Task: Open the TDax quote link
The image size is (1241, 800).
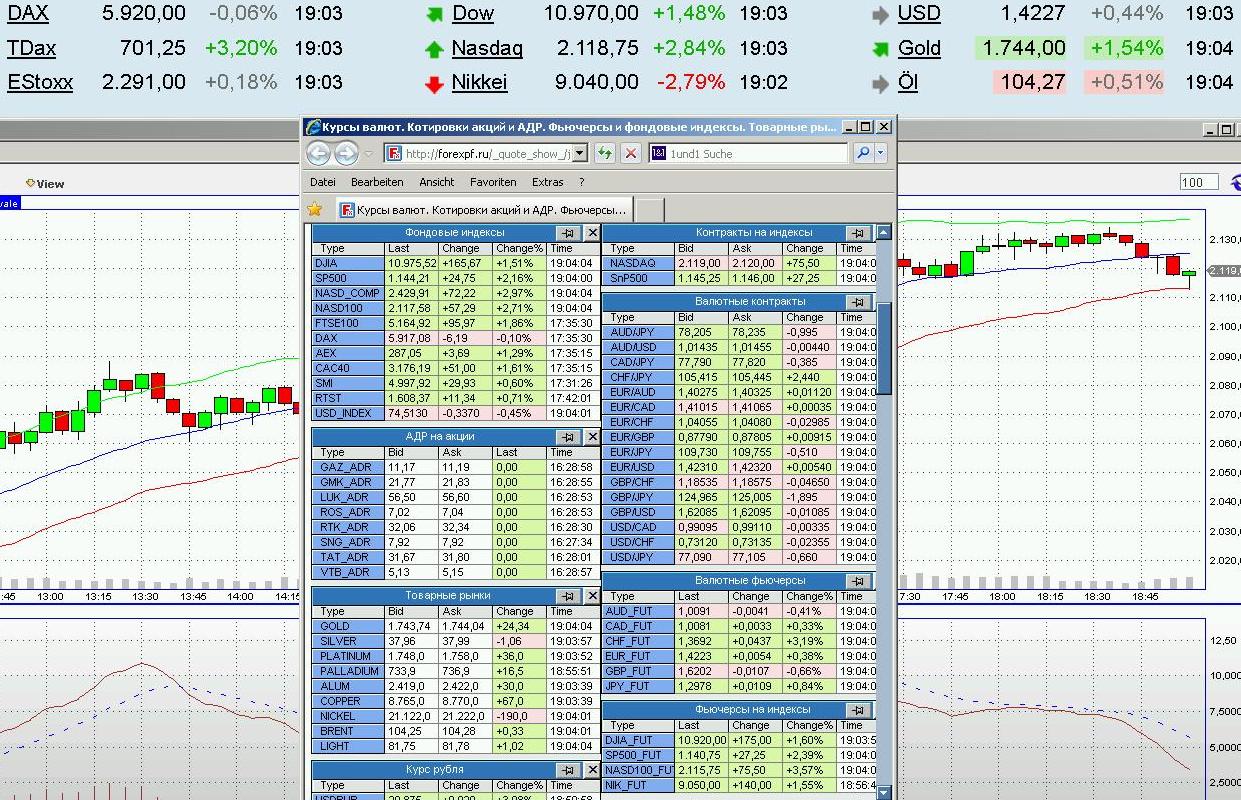Action: (32, 48)
